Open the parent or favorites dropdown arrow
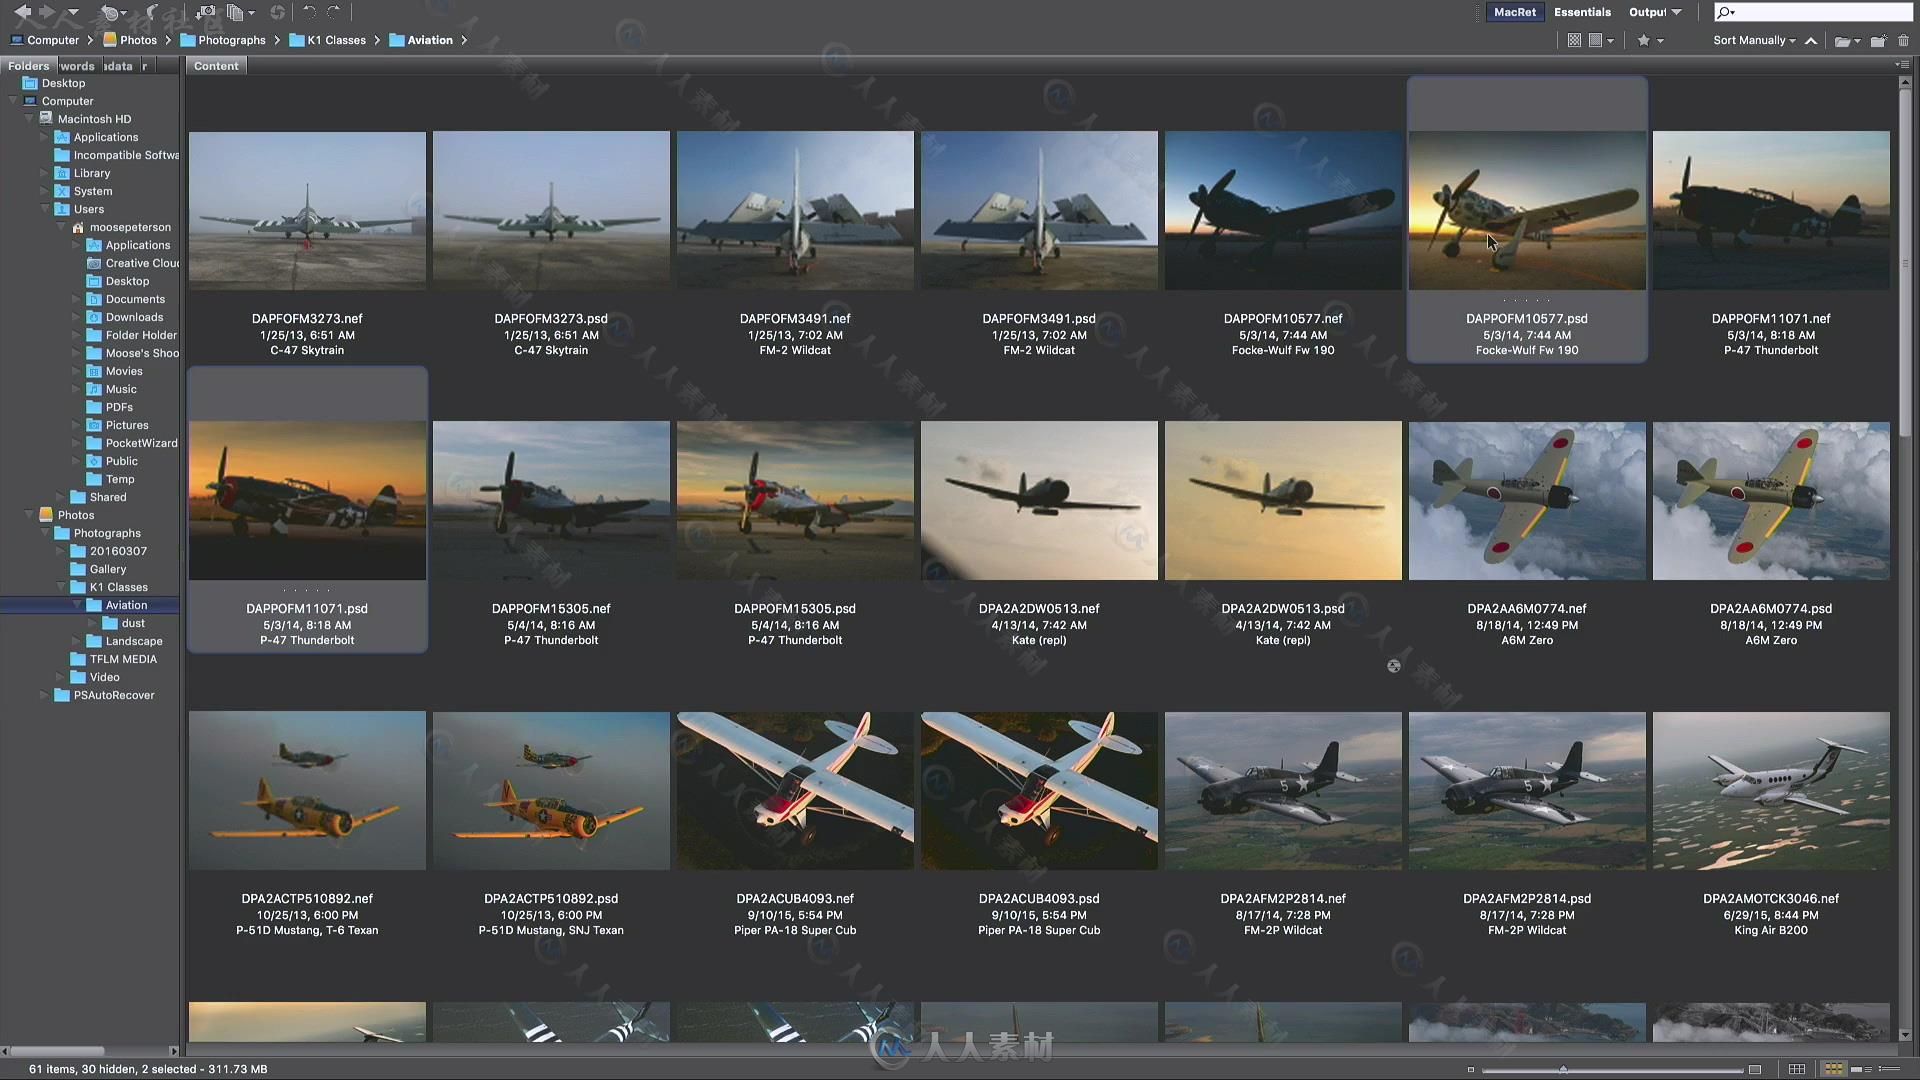 [x=73, y=12]
